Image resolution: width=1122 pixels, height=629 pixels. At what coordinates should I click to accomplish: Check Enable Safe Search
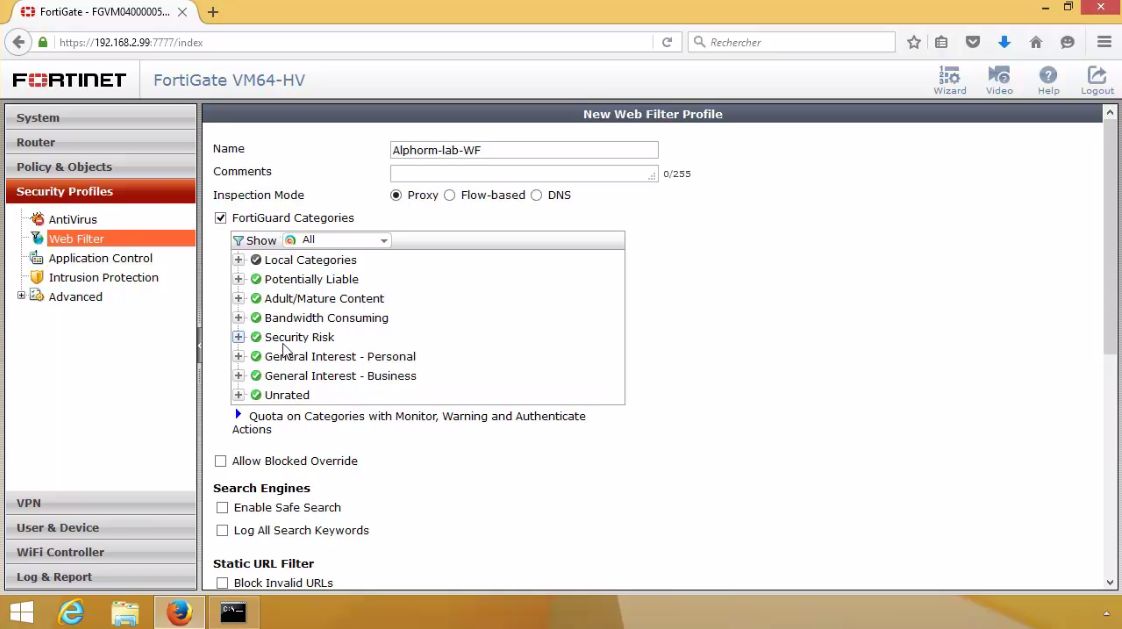[x=223, y=508]
